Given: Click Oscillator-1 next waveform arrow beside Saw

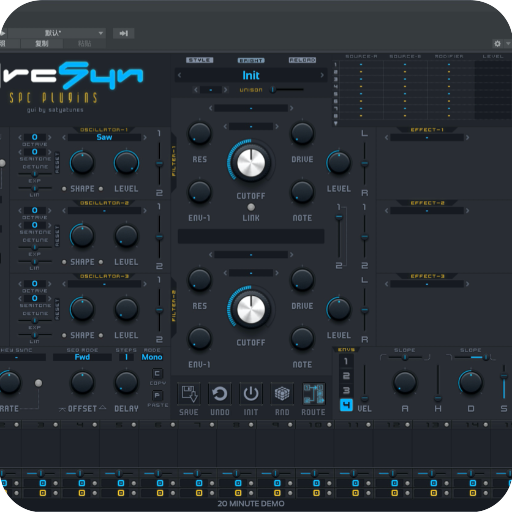Looking at the screenshot, I should pyautogui.click(x=145, y=137).
